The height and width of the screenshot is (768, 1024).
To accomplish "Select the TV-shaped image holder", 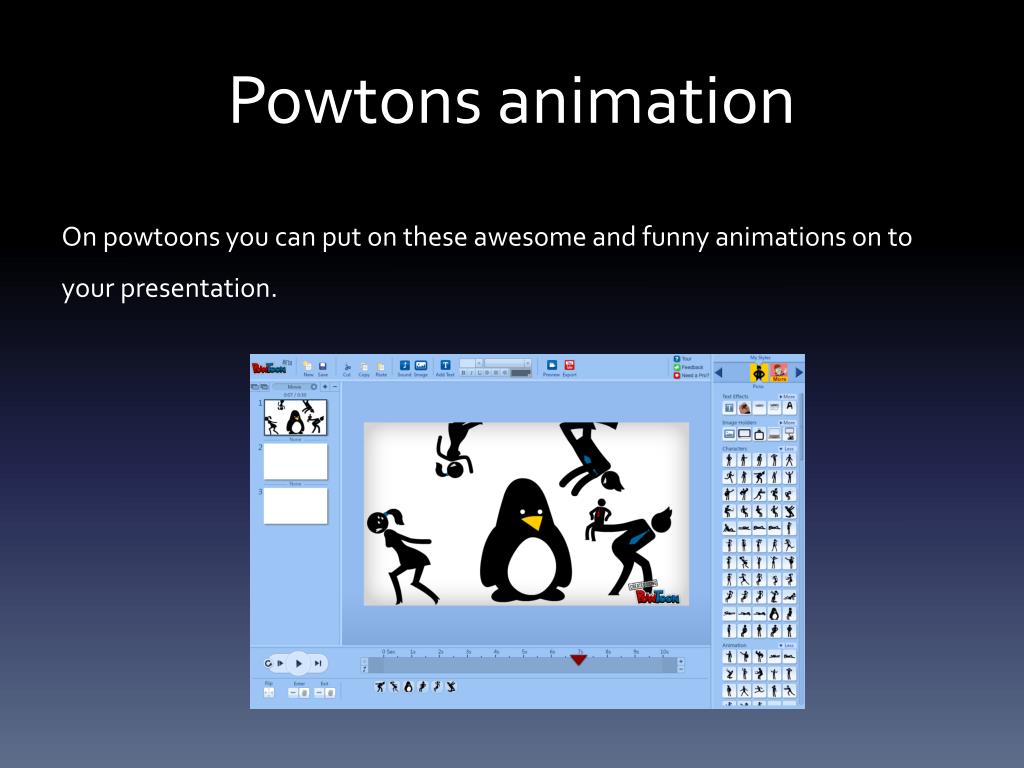I will tap(759, 434).
